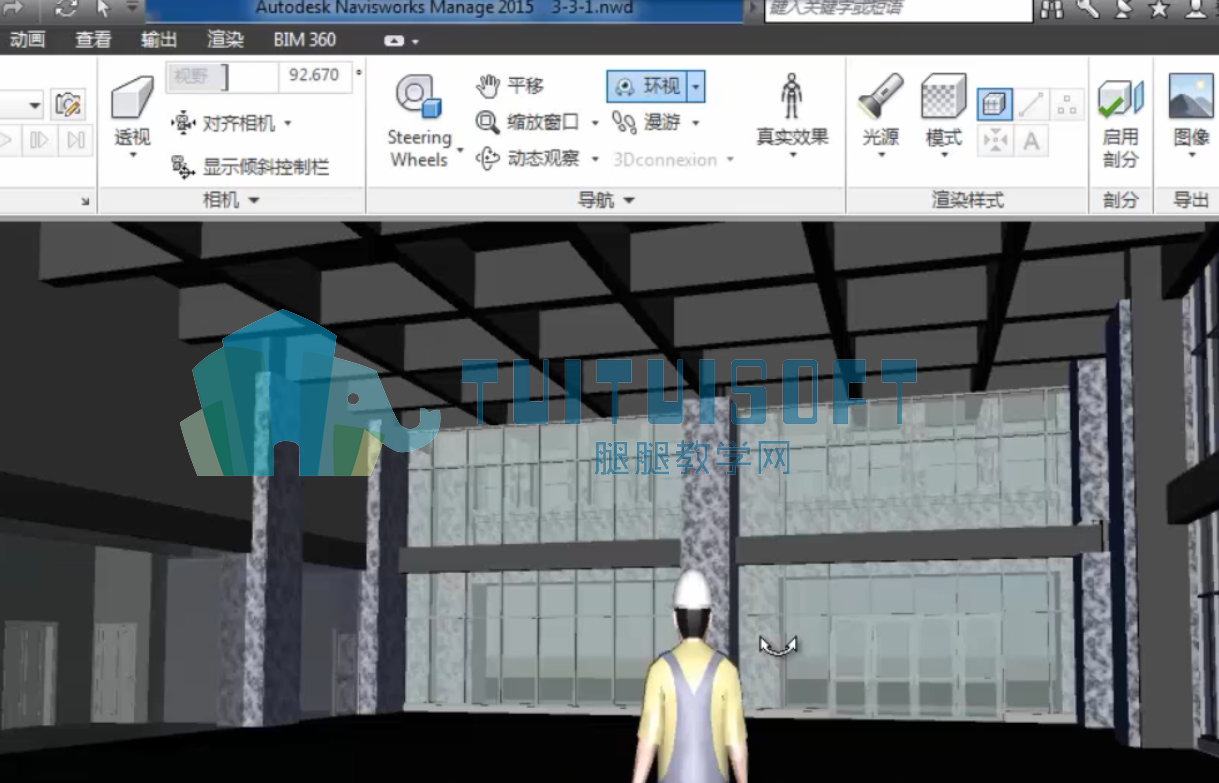Open the BIM 360 tab
1219x783 pixels.
[305, 40]
